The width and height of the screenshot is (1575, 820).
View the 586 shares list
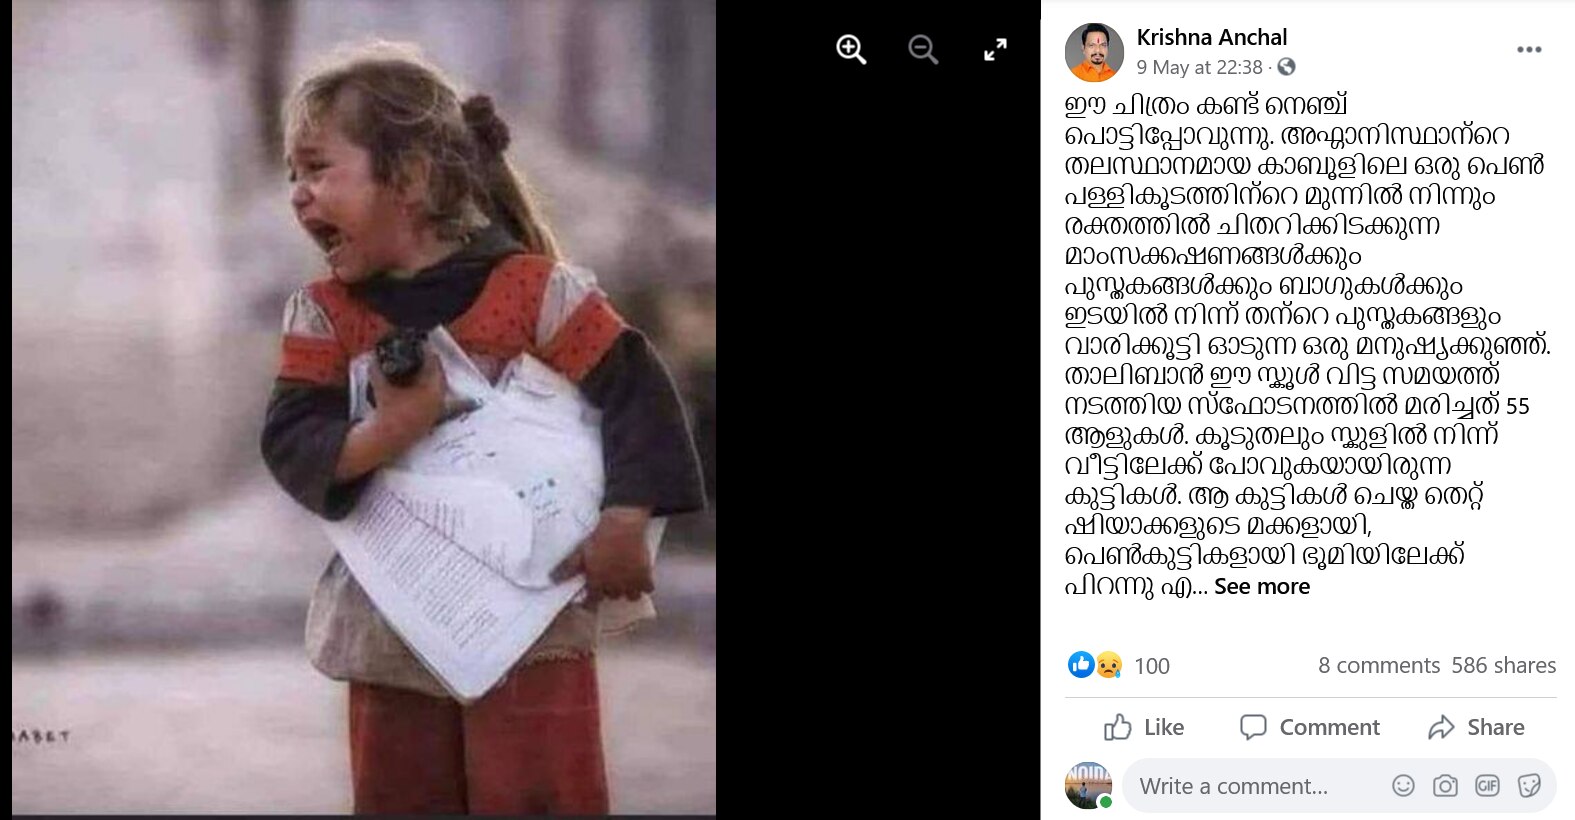click(1504, 665)
